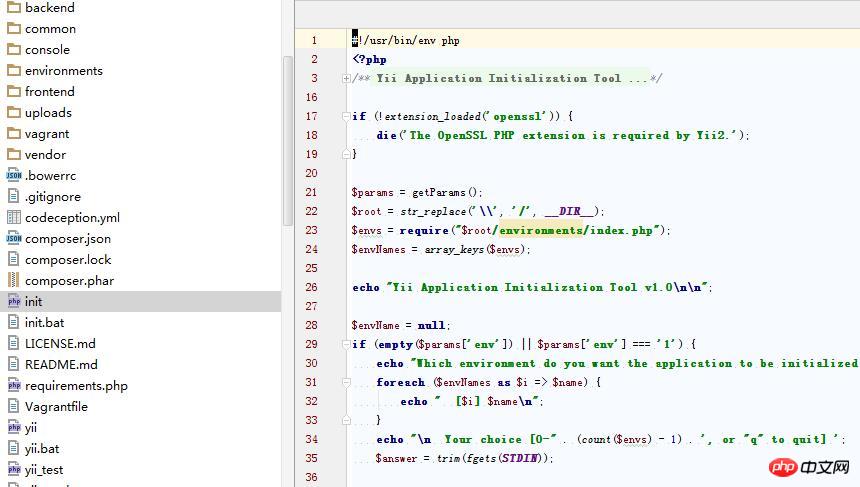Click the codeception.yml file name
Viewport: 860px width, 487px height.
tap(72, 218)
